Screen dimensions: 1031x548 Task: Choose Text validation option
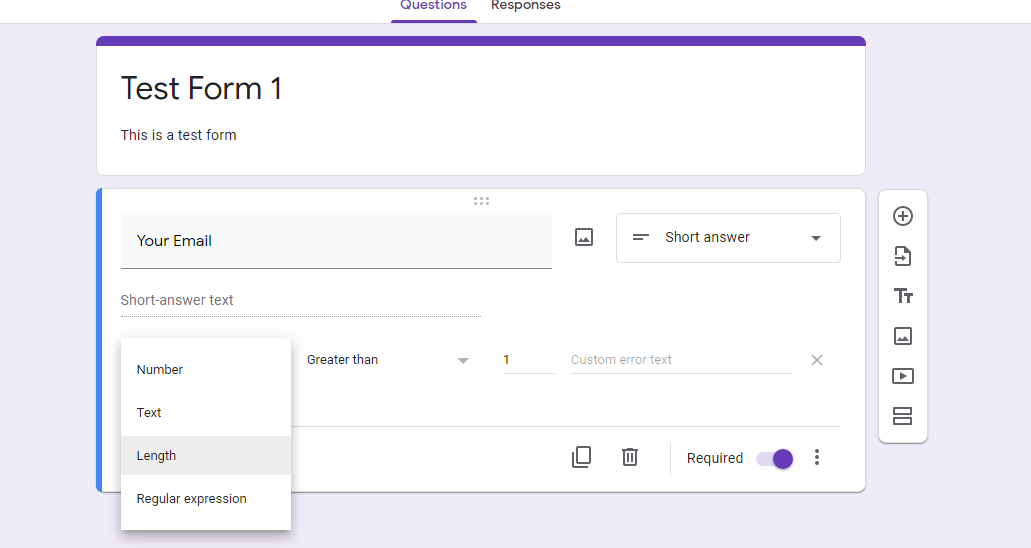click(149, 413)
